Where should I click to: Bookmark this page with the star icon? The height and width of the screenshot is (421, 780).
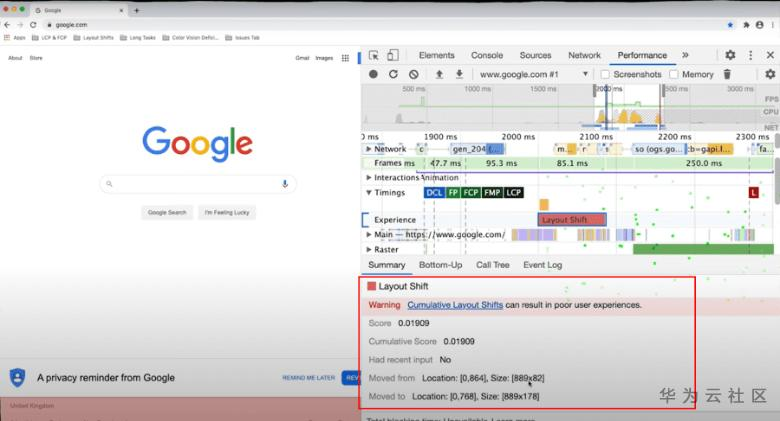click(x=730, y=24)
